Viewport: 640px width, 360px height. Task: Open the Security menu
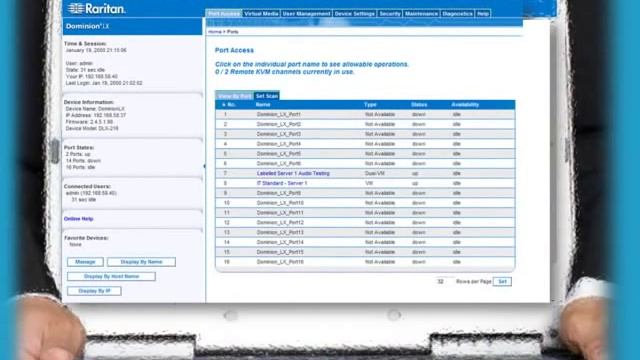point(390,13)
